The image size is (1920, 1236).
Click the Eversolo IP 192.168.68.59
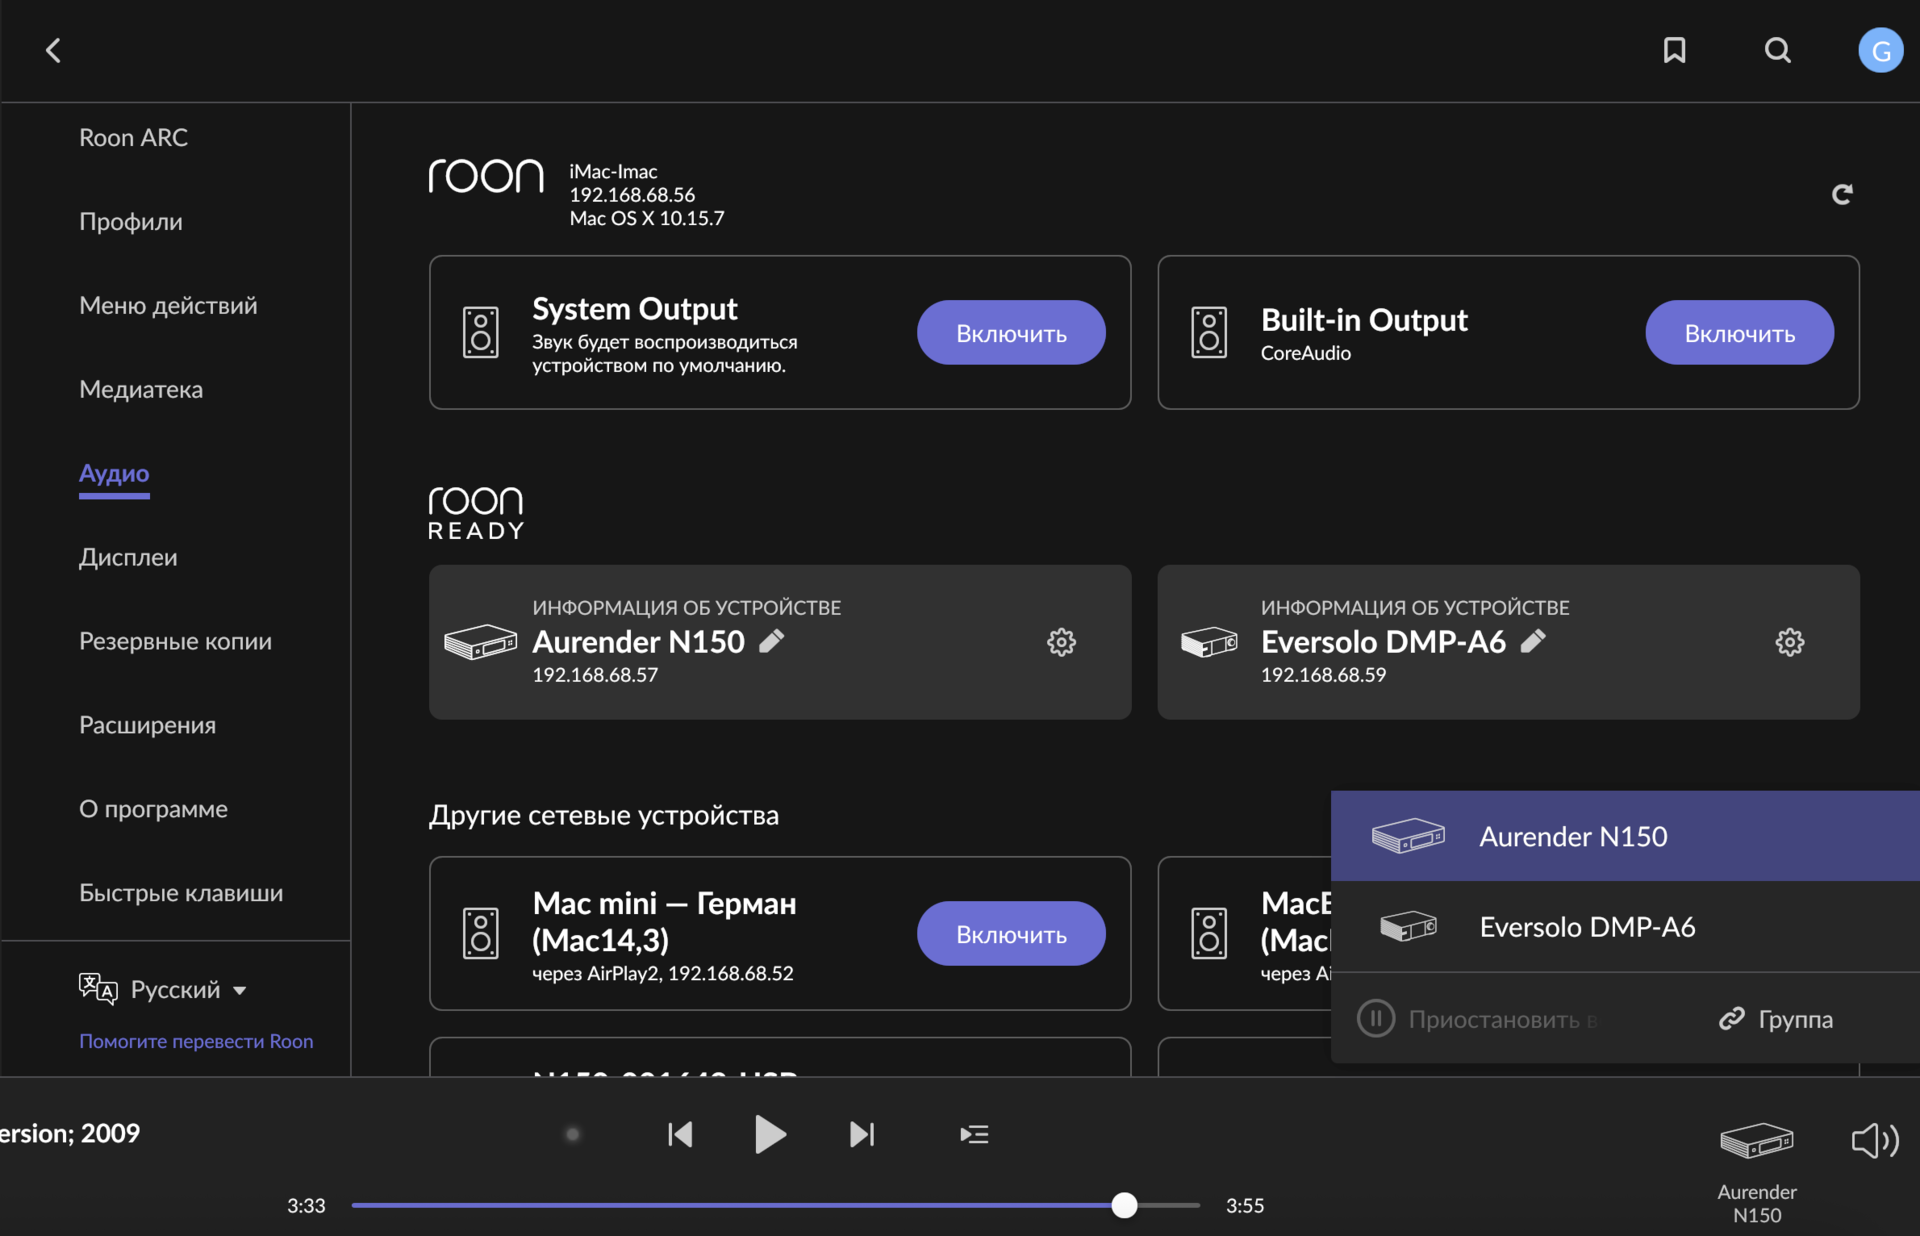tap(1323, 675)
